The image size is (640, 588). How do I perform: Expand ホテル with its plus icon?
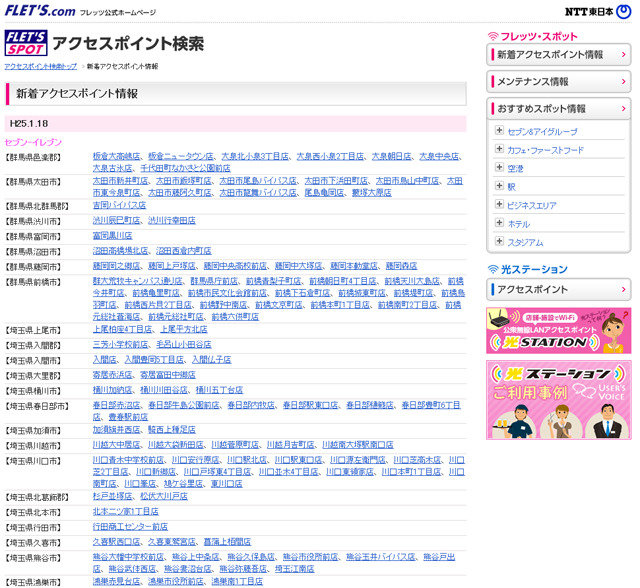pyautogui.click(x=499, y=222)
